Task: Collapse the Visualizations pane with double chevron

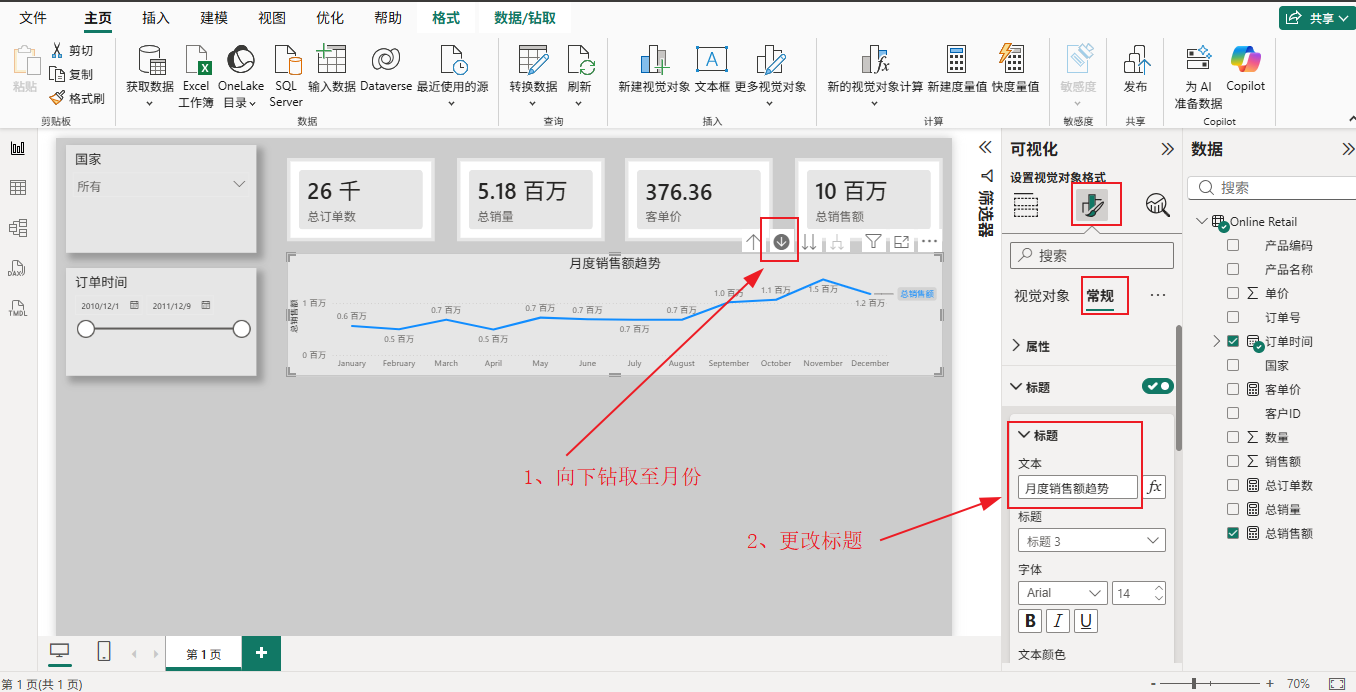Action: pos(1167,149)
